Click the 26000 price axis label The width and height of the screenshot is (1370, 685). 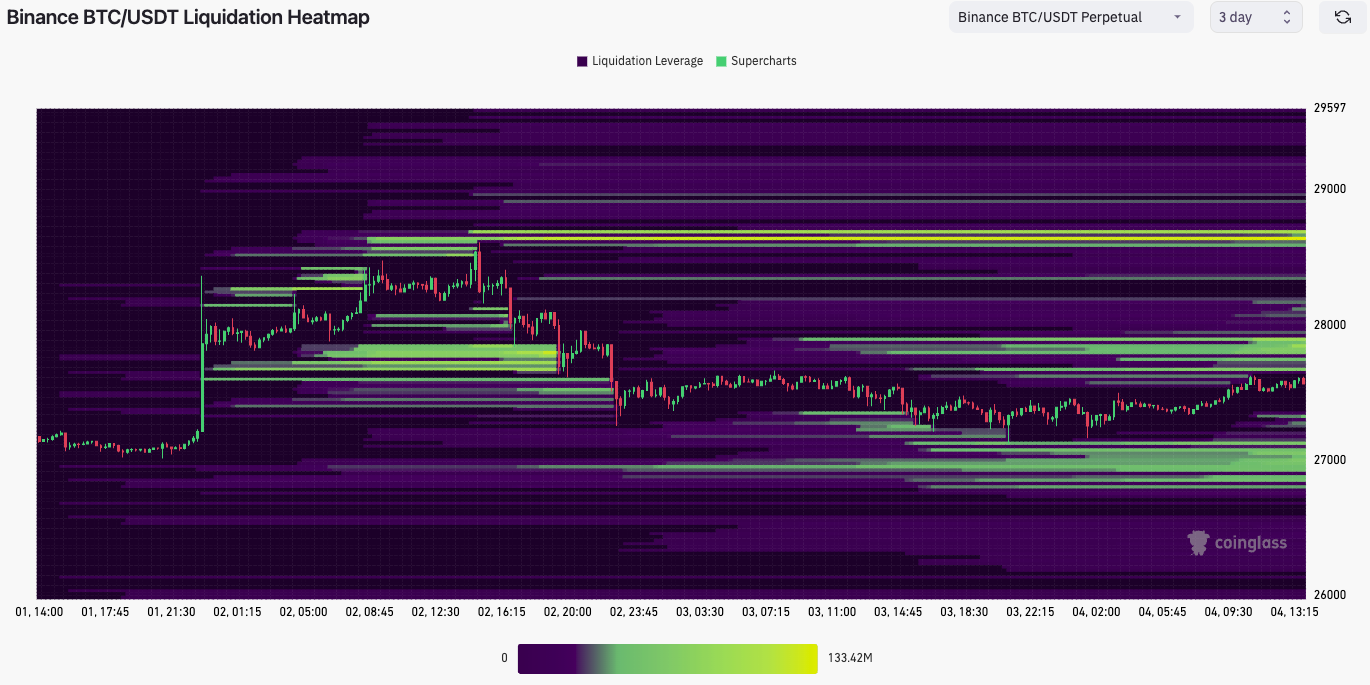click(1329, 595)
